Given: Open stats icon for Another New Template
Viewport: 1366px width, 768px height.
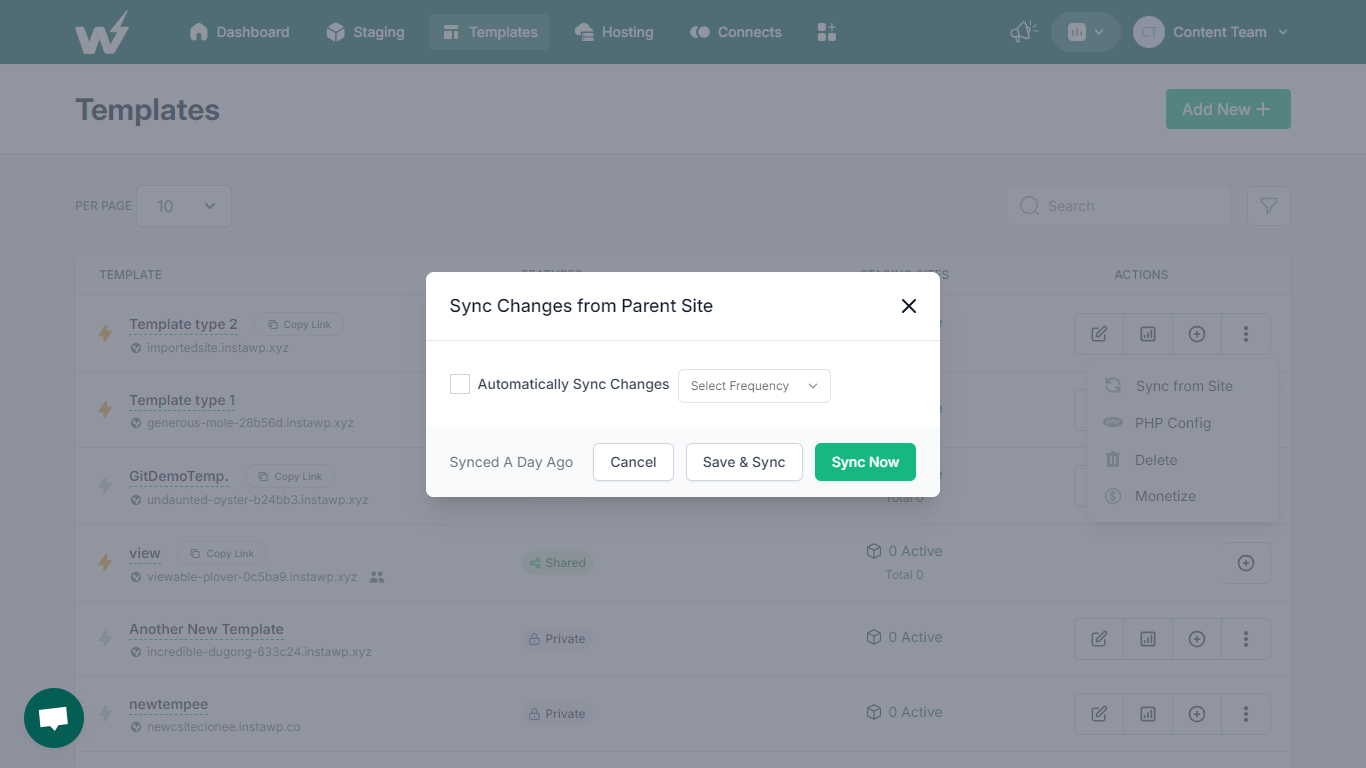Looking at the screenshot, I should tap(1148, 639).
